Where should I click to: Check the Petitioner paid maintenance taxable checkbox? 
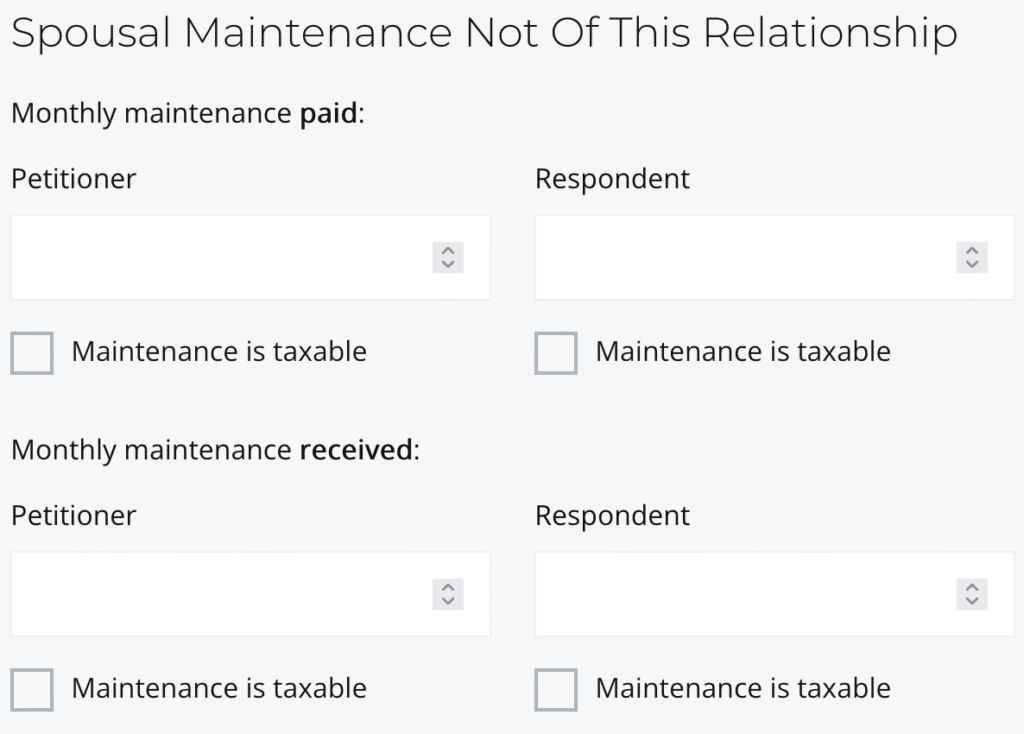tap(32, 353)
